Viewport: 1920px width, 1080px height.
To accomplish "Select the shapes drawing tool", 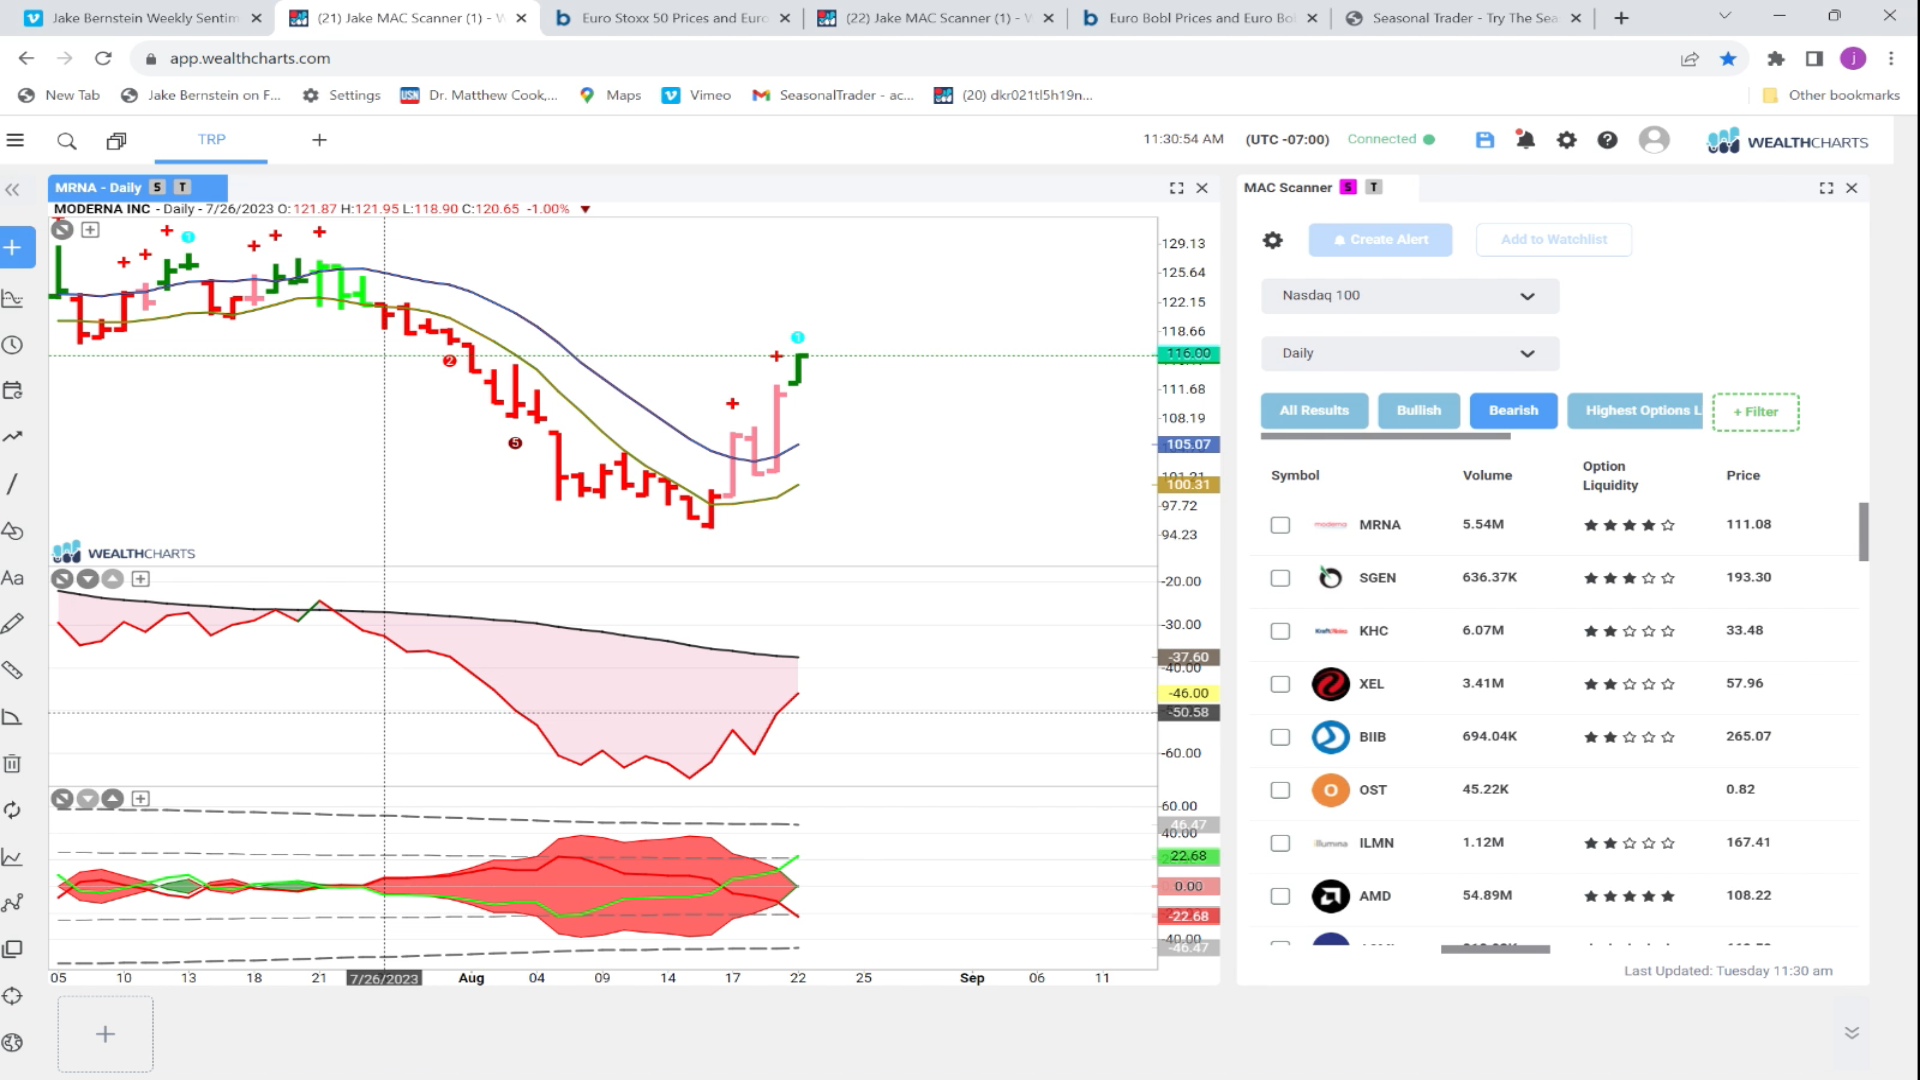I will point(13,531).
